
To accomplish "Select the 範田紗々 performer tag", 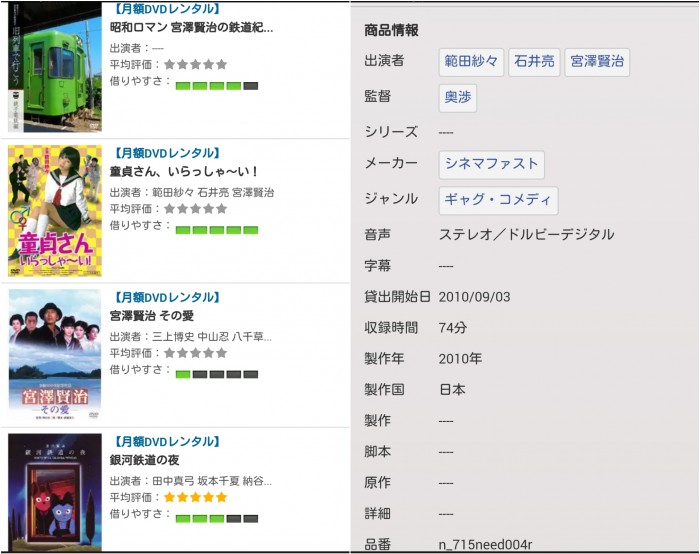I will click(x=471, y=62).
